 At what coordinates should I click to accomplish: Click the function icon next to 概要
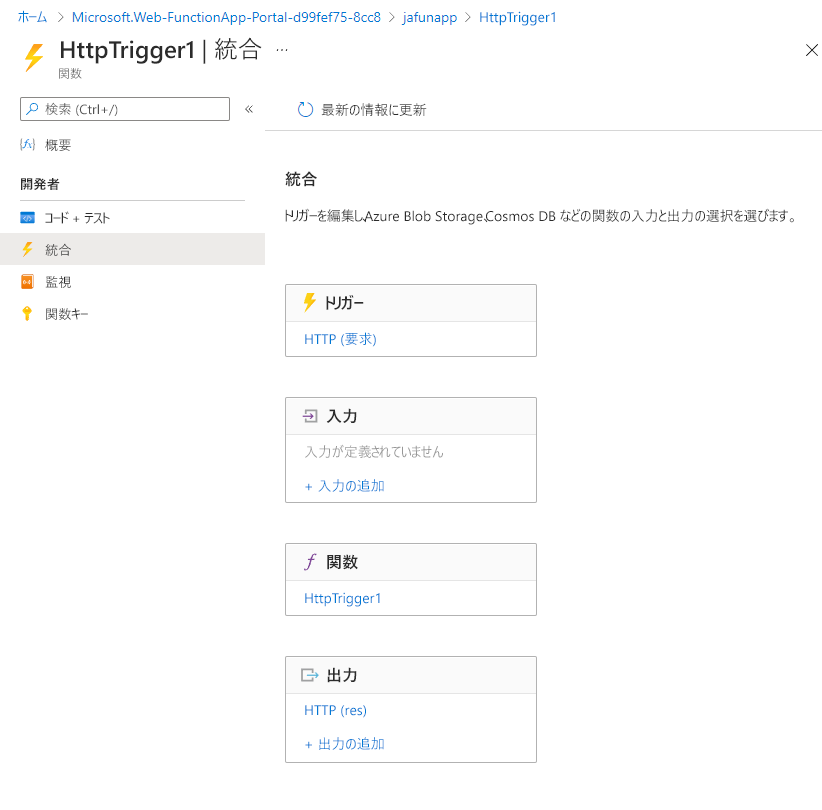(27, 144)
